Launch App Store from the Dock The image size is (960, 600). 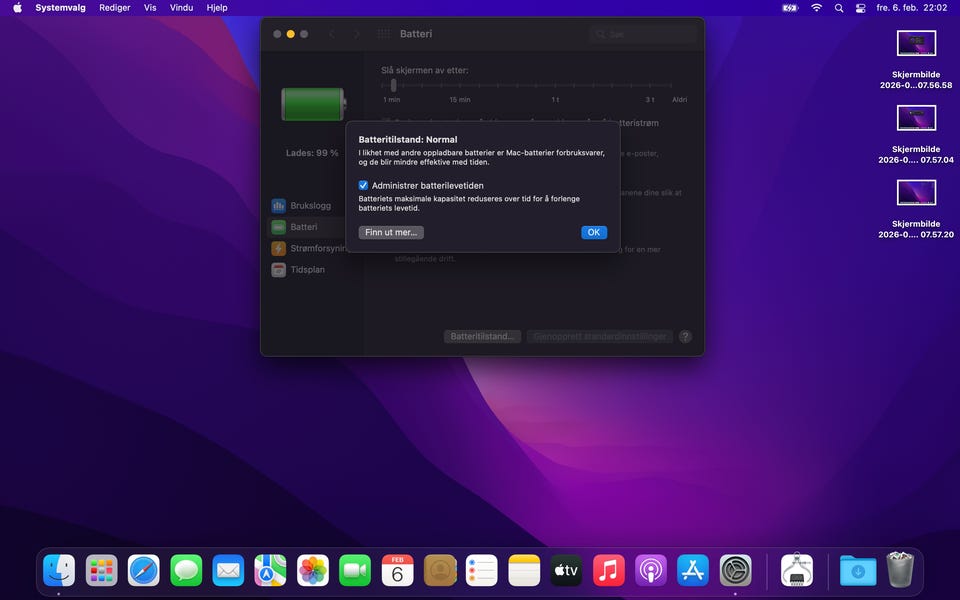[x=693, y=570]
